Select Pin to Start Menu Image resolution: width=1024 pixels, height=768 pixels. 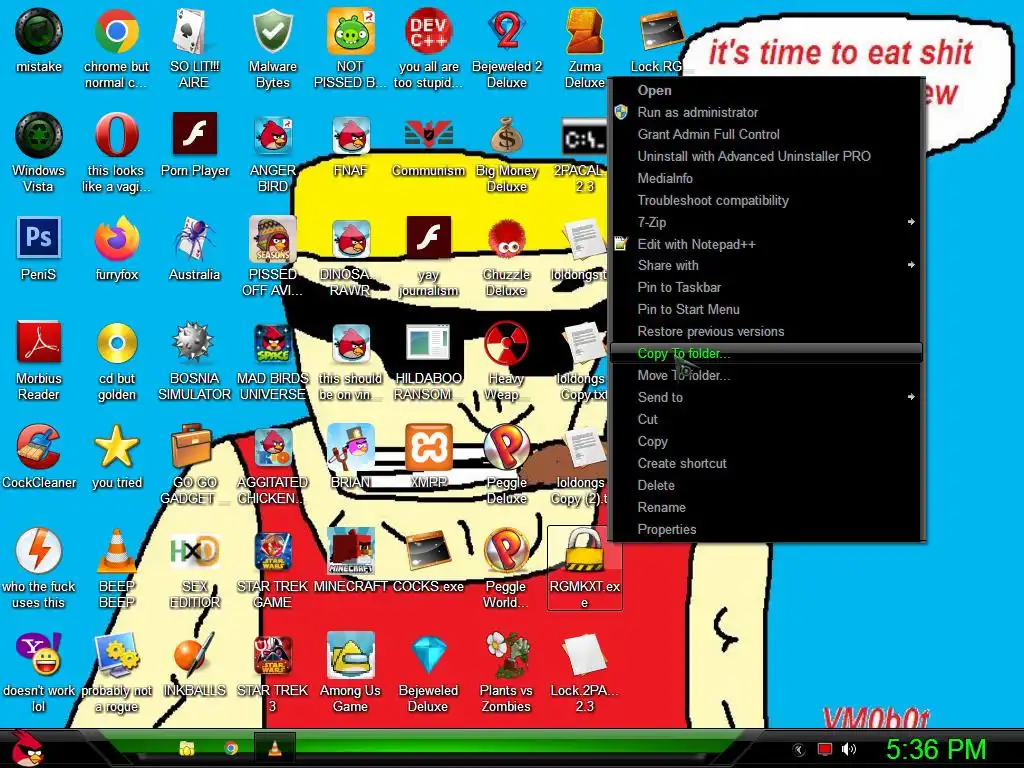[x=767, y=310]
